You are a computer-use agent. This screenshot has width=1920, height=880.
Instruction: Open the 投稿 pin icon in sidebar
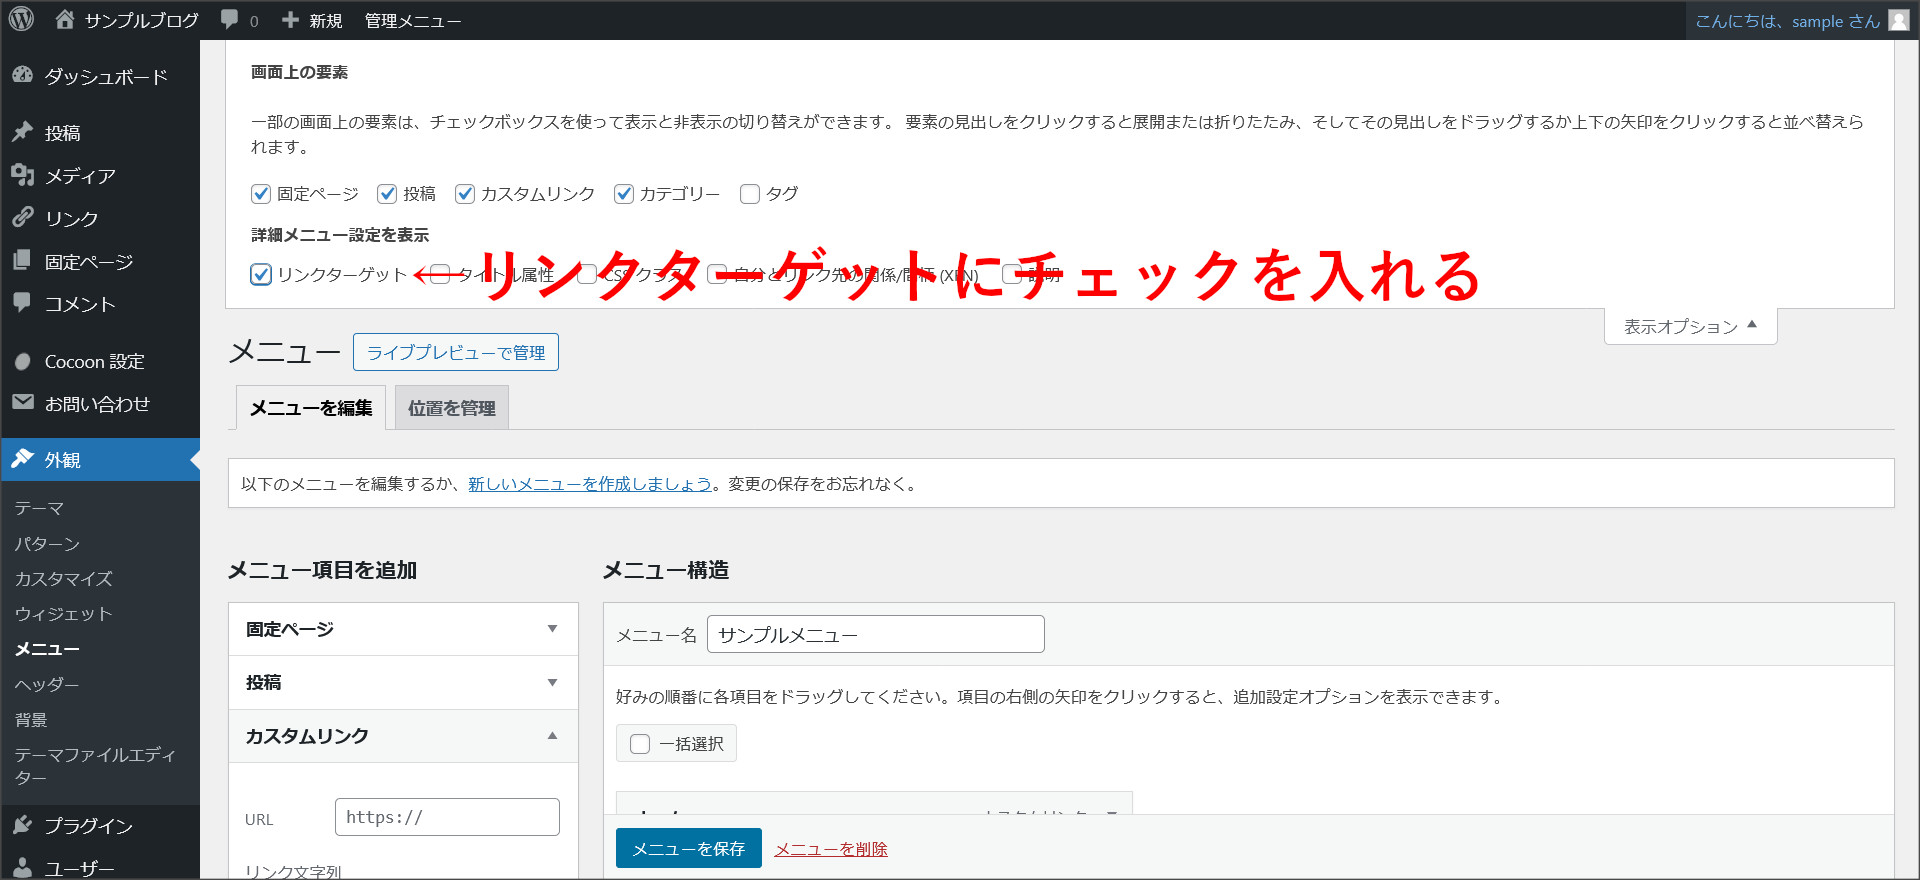click(x=22, y=132)
